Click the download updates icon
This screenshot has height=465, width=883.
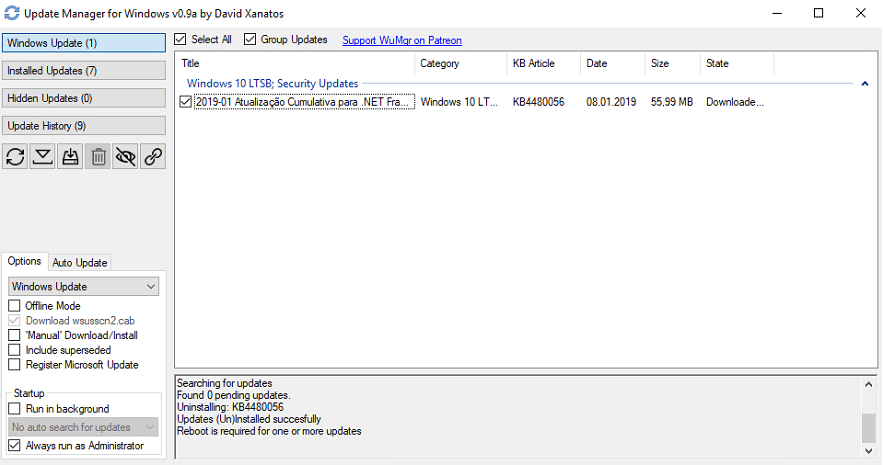tap(43, 157)
